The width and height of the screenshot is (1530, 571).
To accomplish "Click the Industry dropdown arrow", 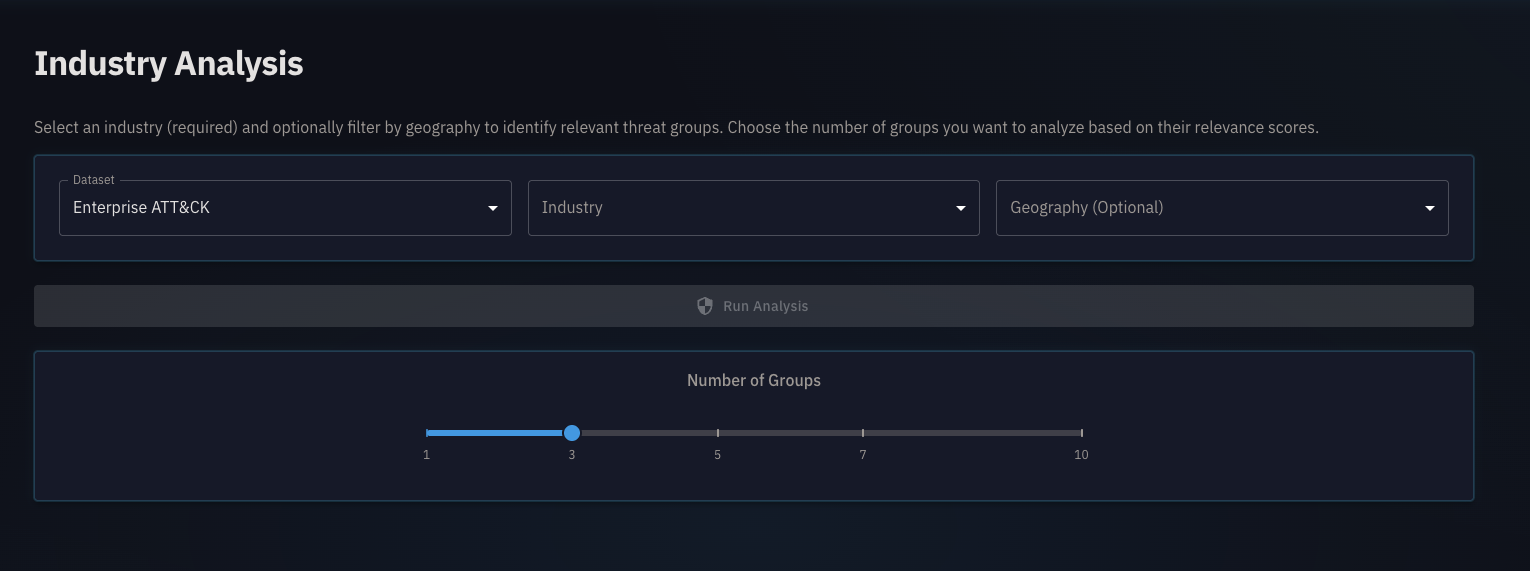I will (x=961, y=208).
